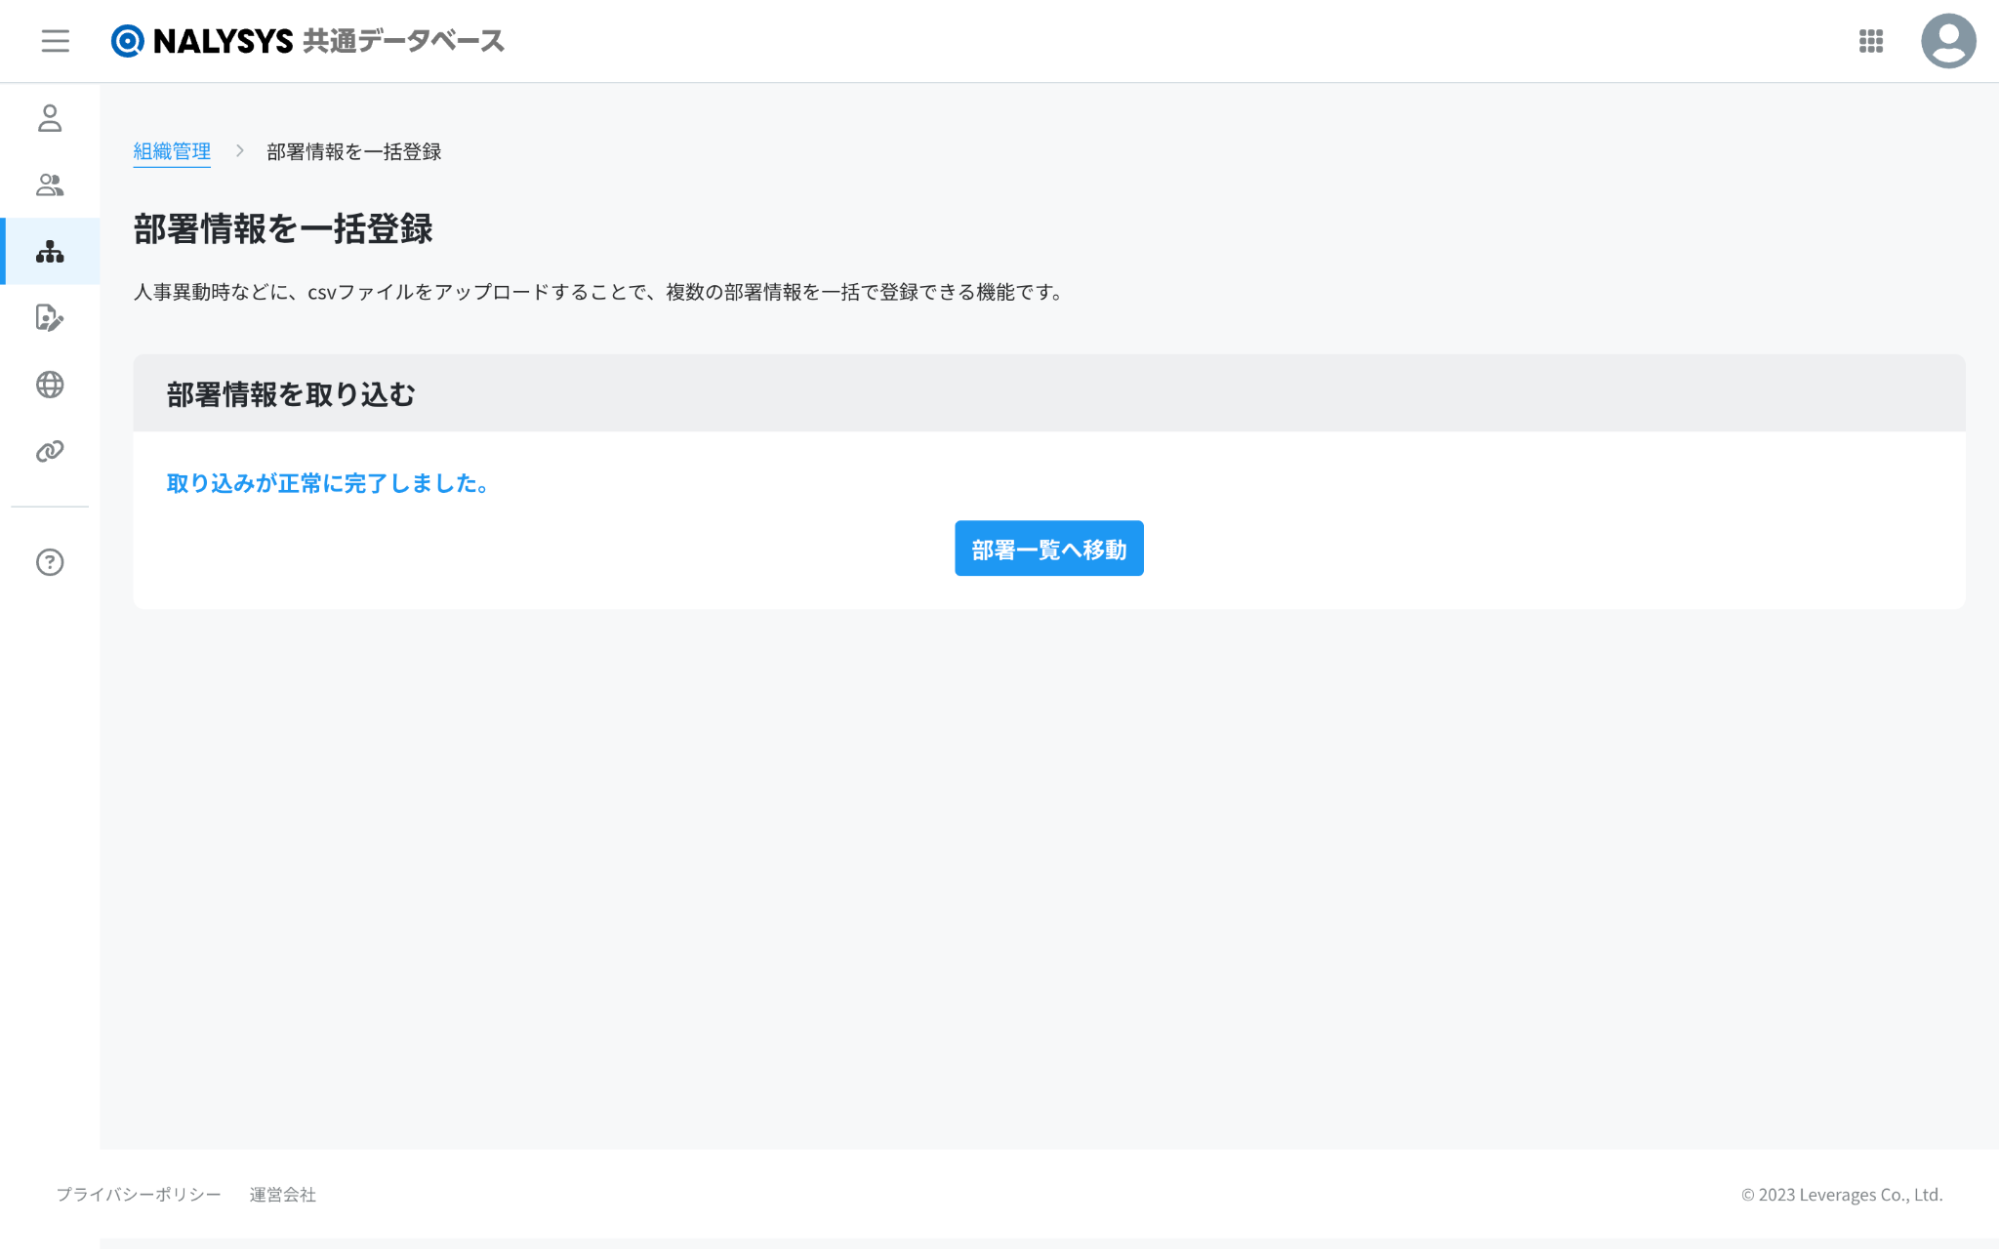This screenshot has height=1250, width=1999.
Task: Click the Leverages copyright footer text
Action: (1841, 1195)
